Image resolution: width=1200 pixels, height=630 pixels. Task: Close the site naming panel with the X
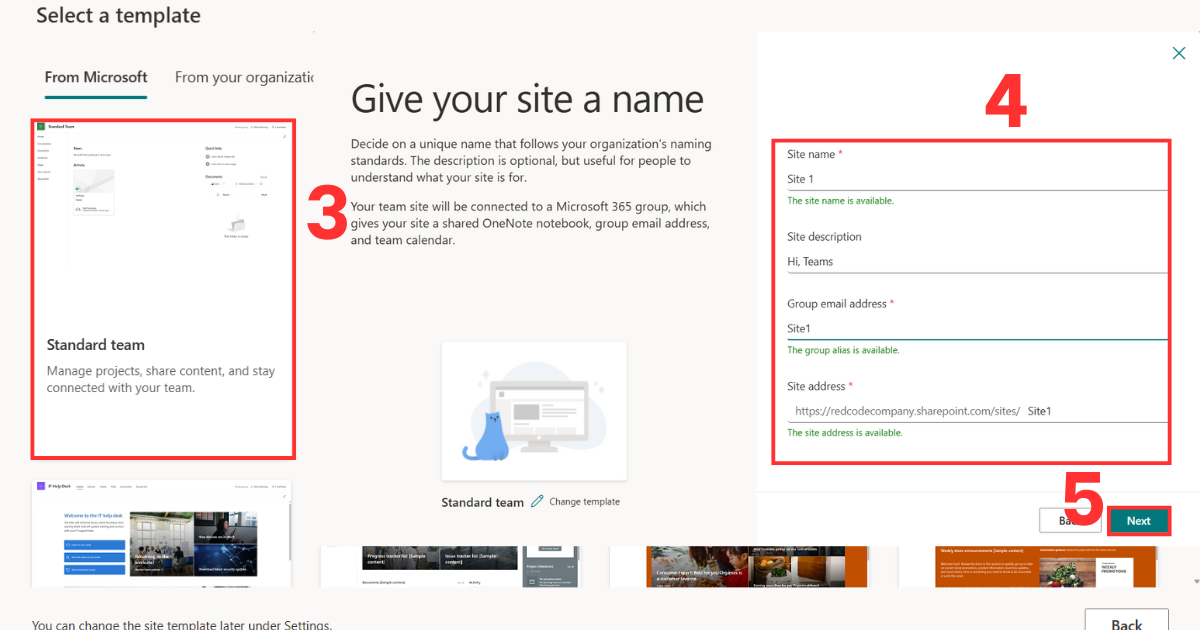coord(1178,53)
